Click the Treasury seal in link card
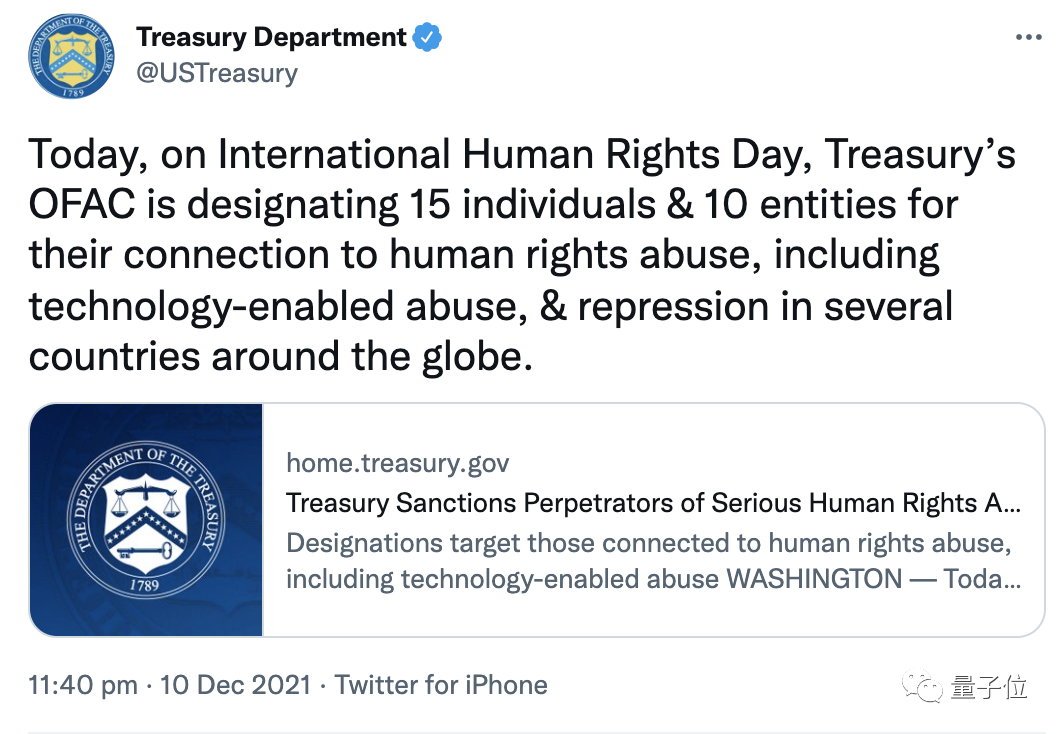This screenshot has width=1062, height=734. [x=146, y=520]
